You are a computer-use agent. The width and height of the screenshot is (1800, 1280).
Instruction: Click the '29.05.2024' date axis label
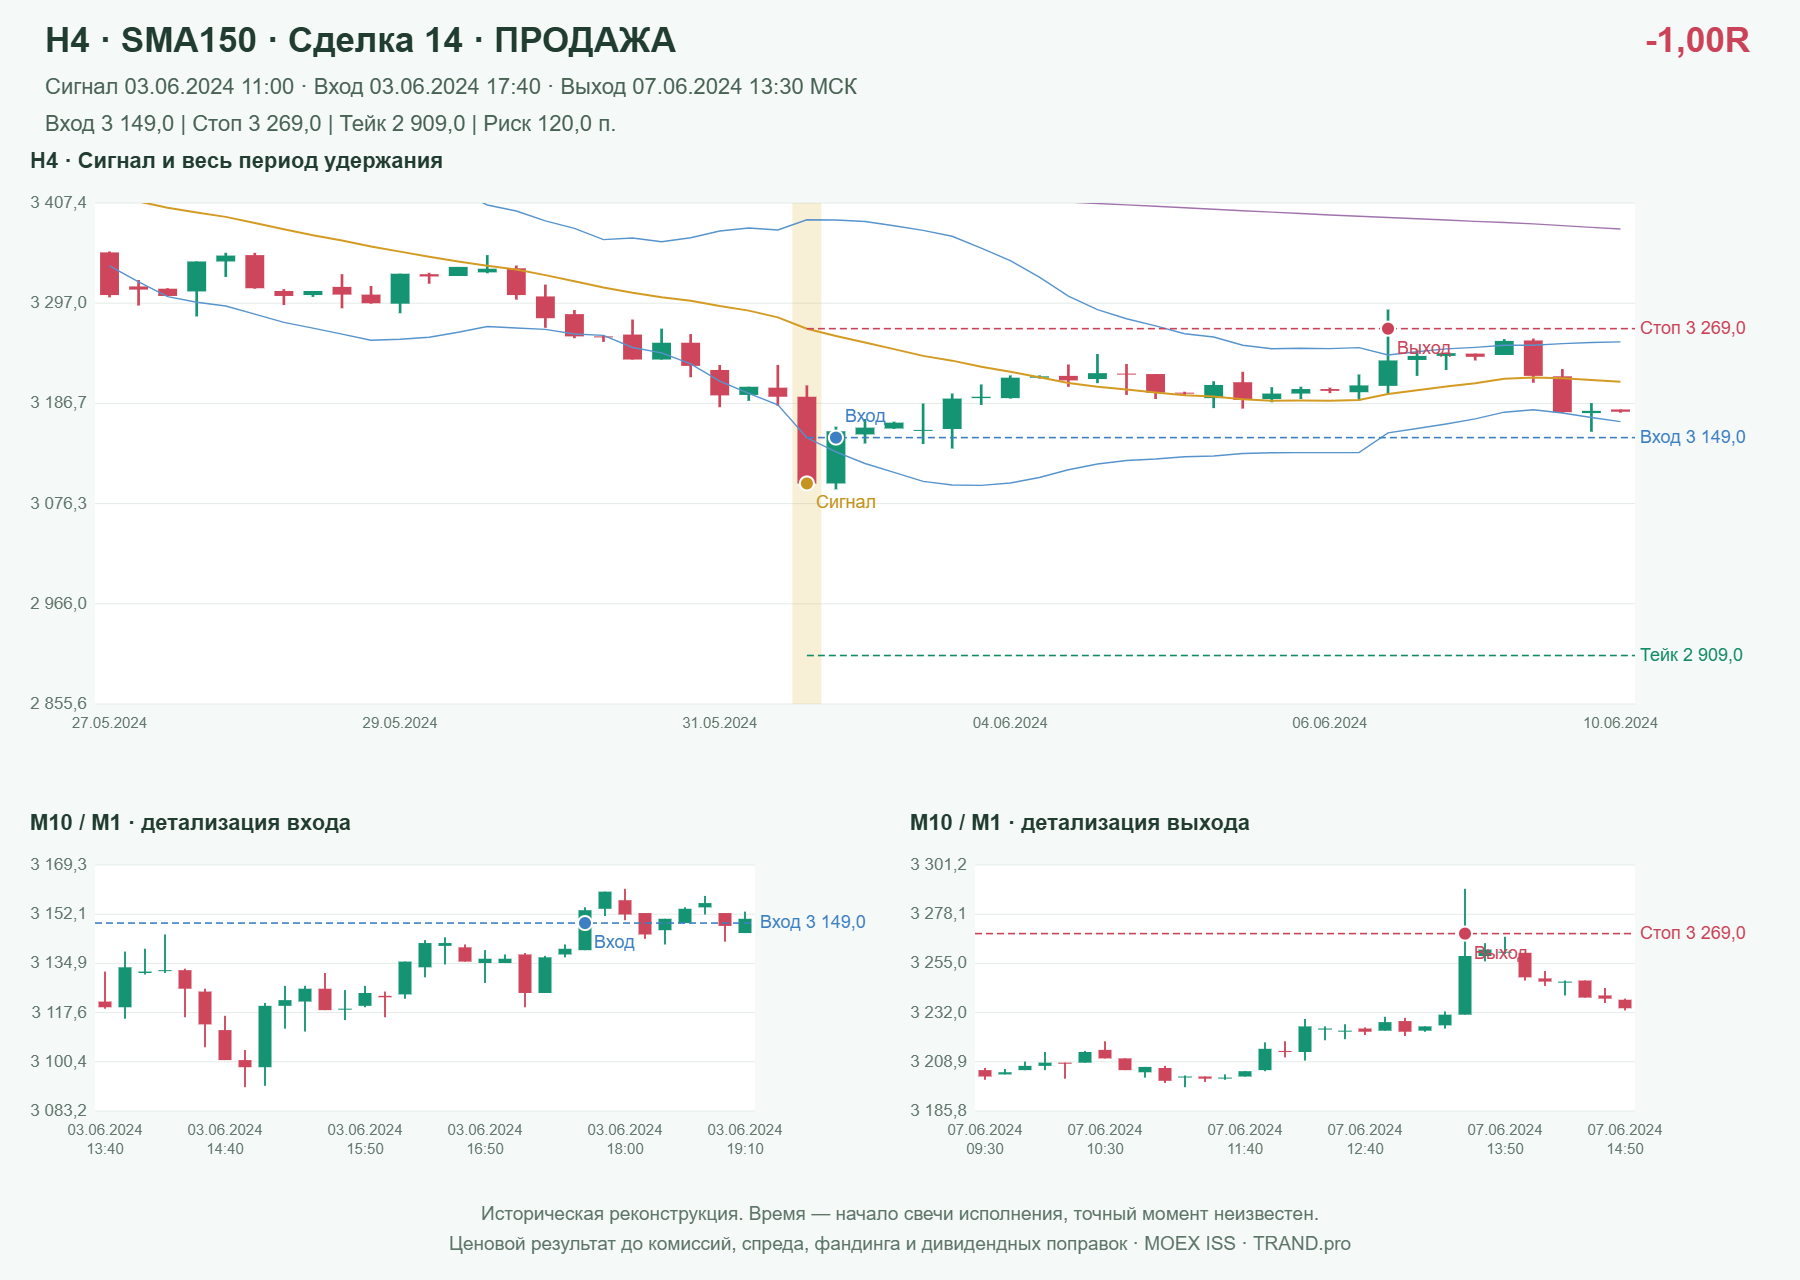pos(400,723)
